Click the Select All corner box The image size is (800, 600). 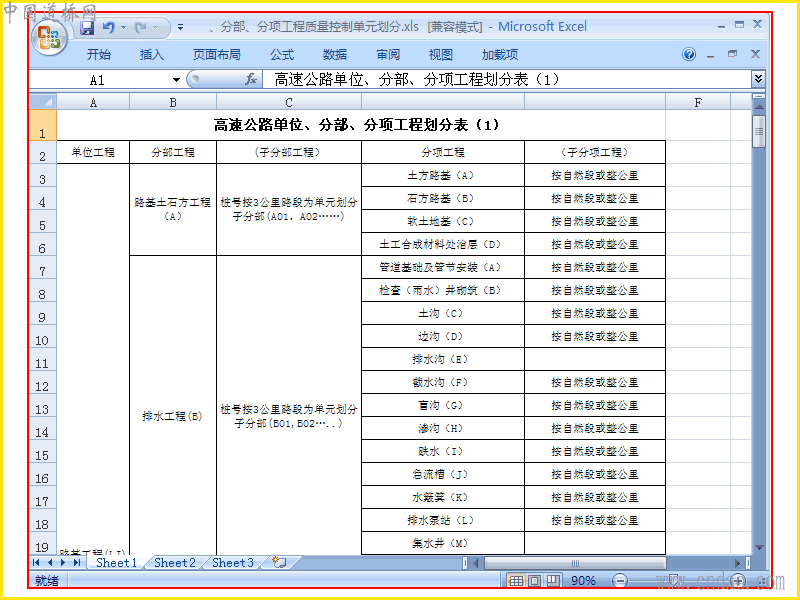click(43, 102)
